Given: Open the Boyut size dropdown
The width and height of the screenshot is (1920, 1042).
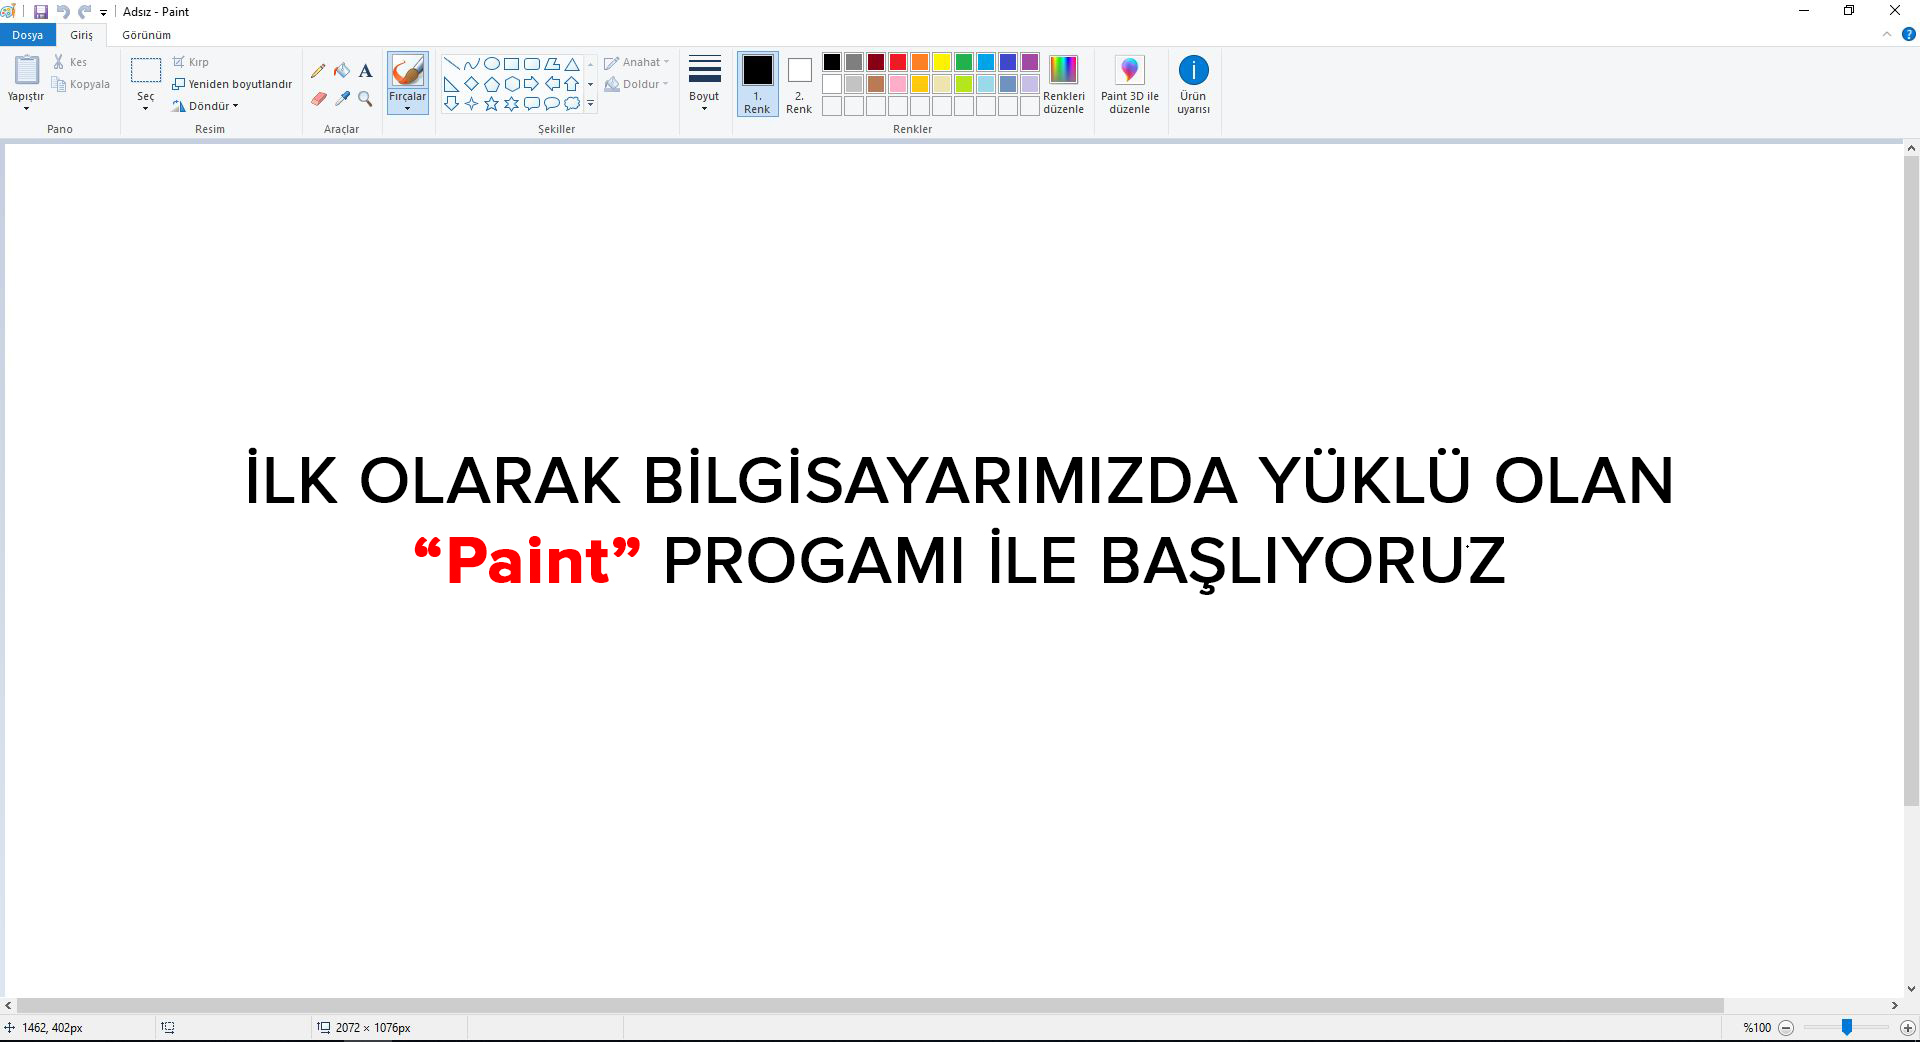Looking at the screenshot, I should (x=704, y=84).
